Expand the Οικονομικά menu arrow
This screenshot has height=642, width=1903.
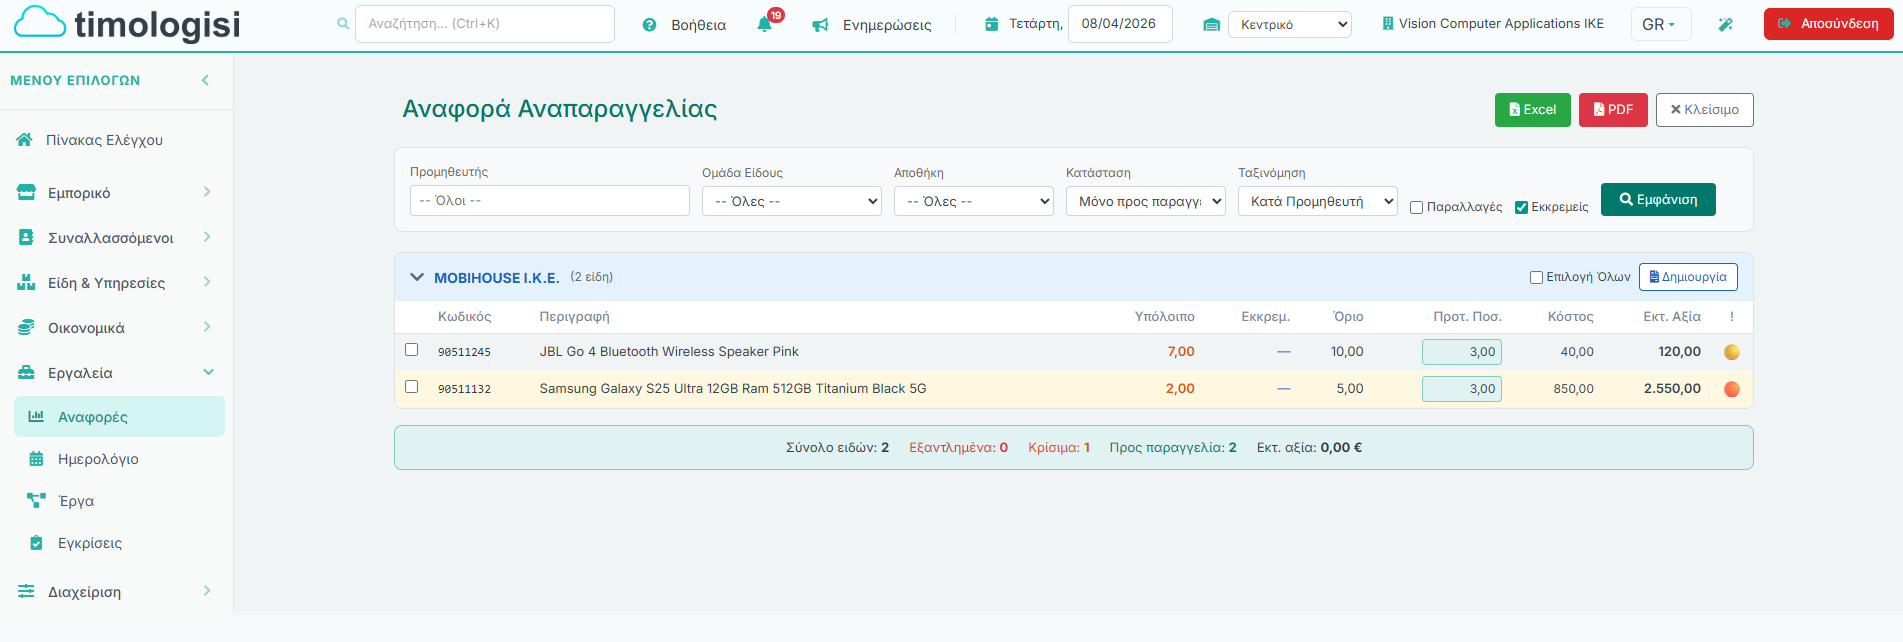(x=207, y=327)
